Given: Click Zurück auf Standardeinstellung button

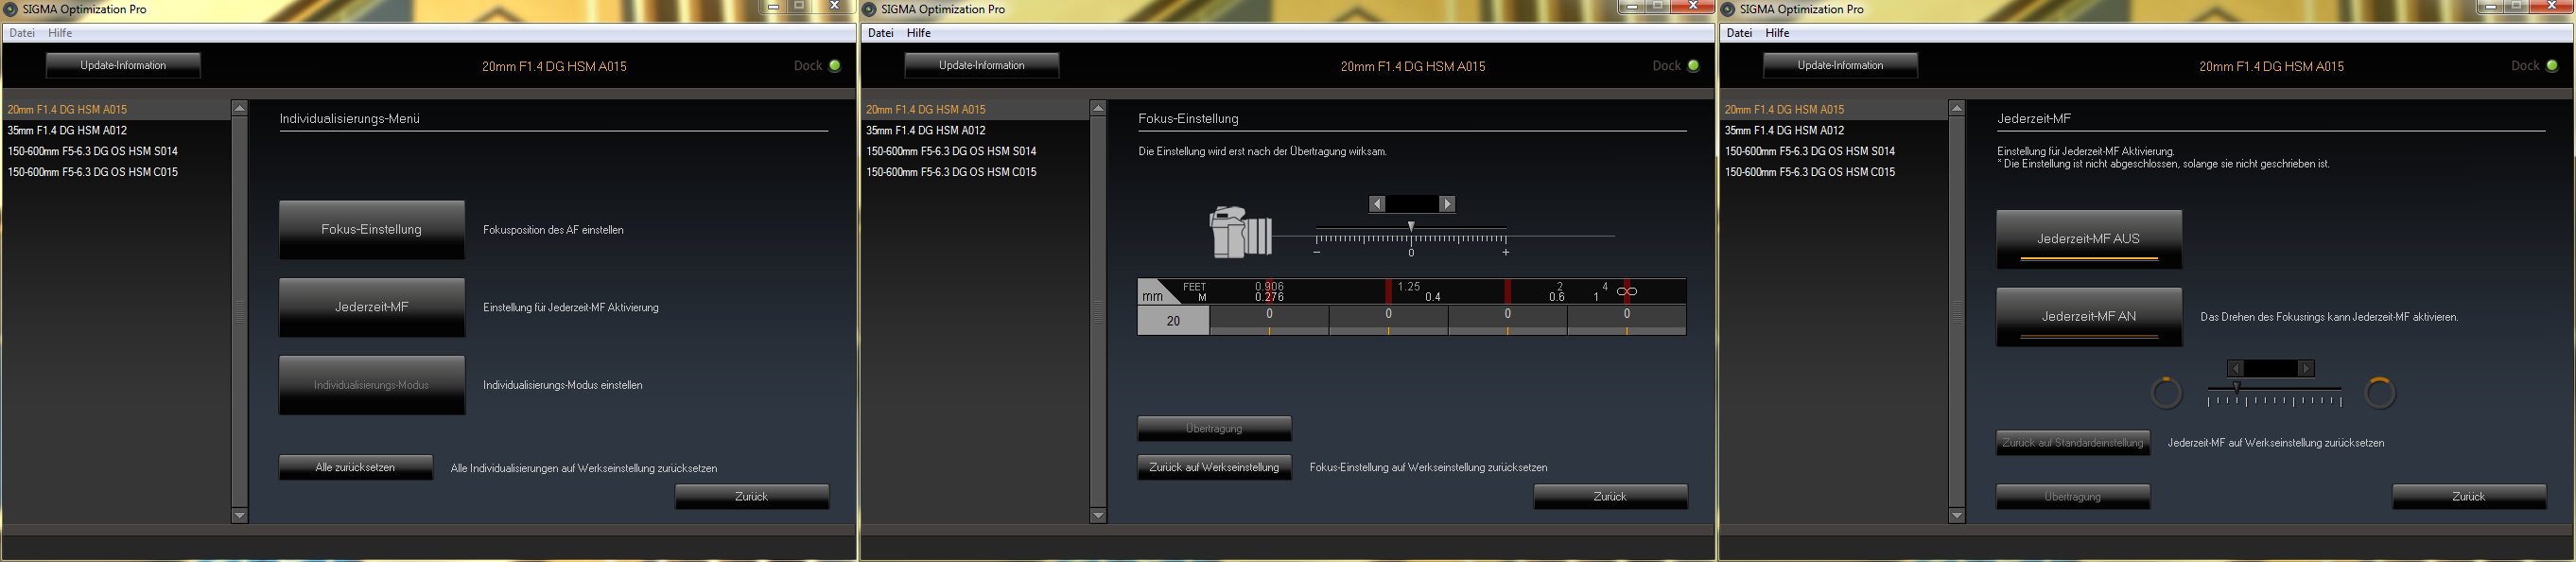Looking at the screenshot, I should [2073, 443].
